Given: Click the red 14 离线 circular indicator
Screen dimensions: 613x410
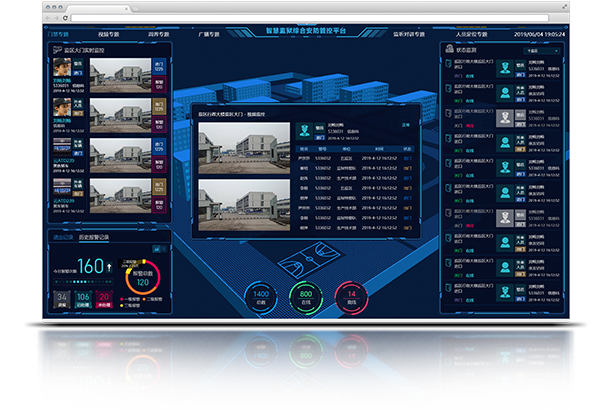Looking at the screenshot, I should pos(352,295).
